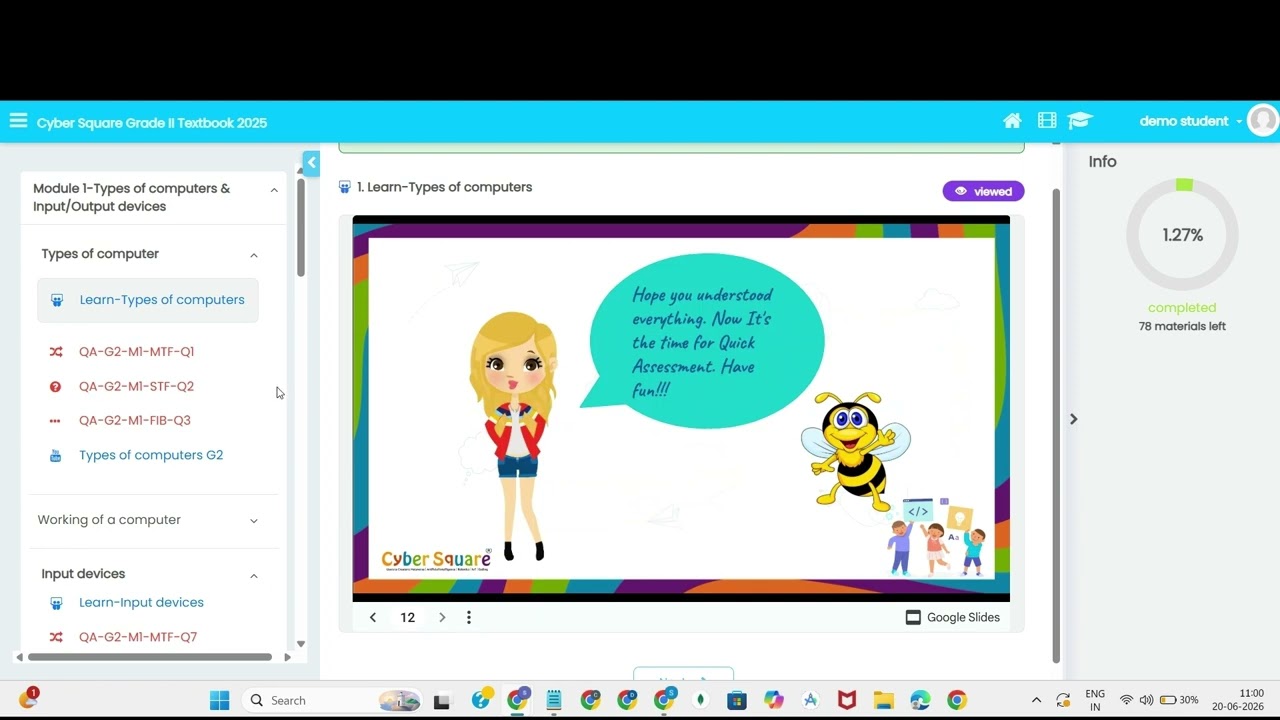This screenshot has height=720, width=1280.
Task: Open QA-G2-M1-MTF-Q7 quiz
Action: (x=138, y=637)
